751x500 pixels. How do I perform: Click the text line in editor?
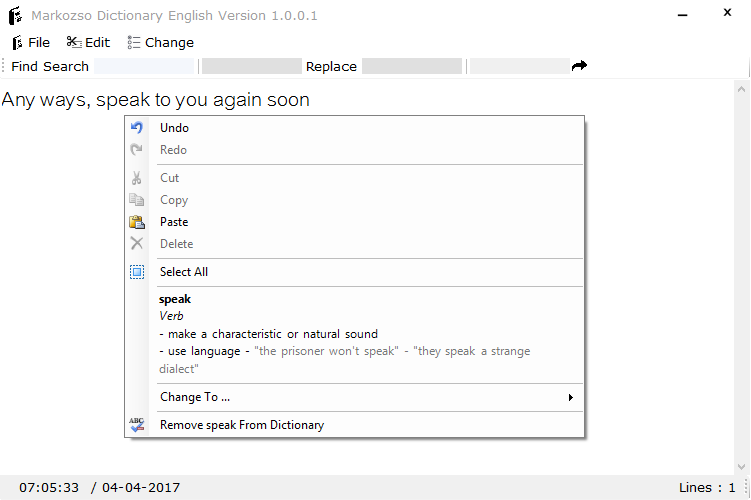(155, 100)
